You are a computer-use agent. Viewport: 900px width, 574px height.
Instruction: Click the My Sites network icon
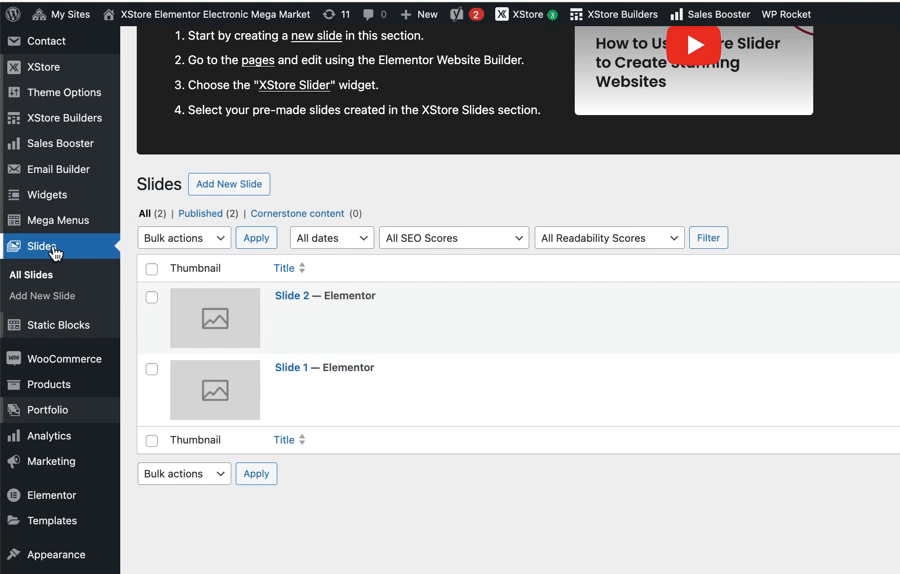click(39, 14)
